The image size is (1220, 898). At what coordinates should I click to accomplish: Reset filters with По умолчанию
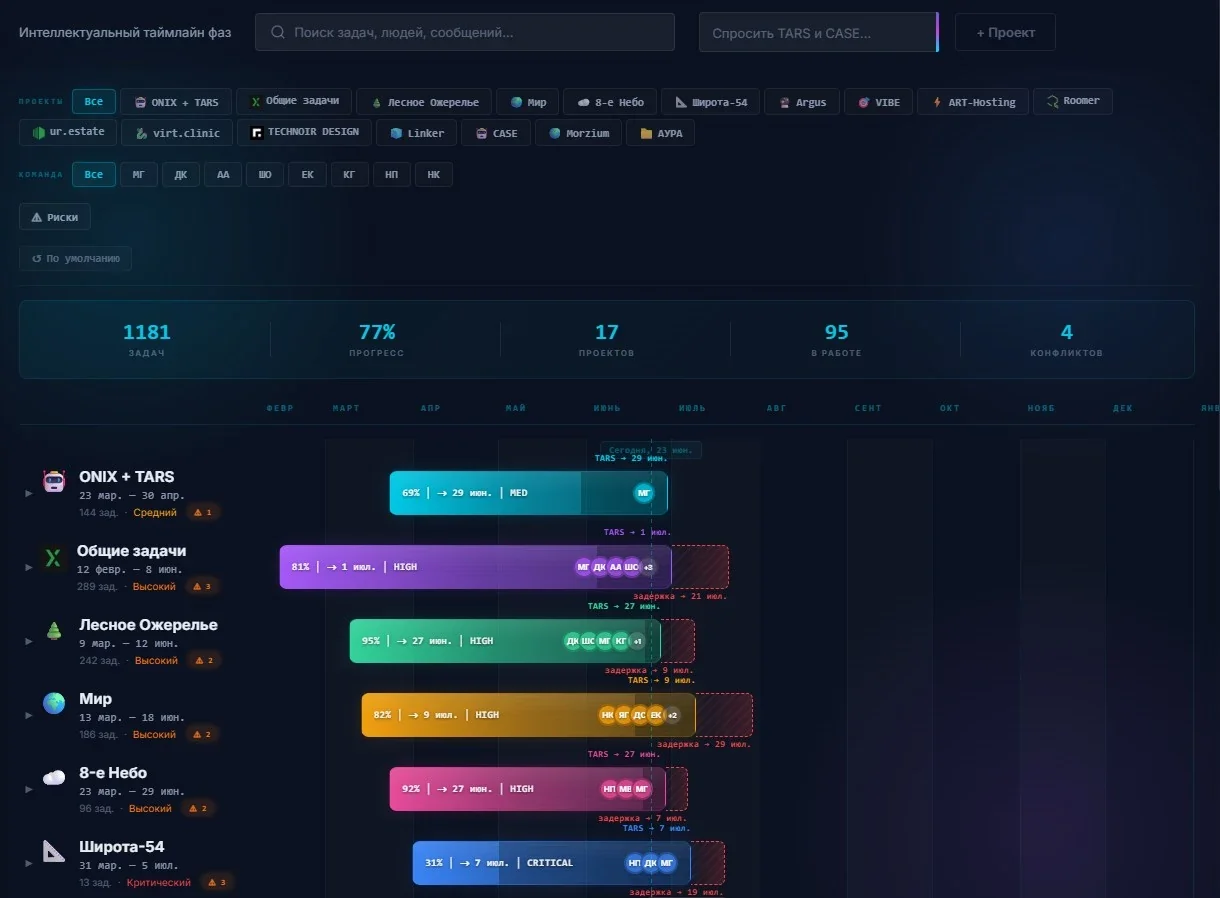pos(75,258)
